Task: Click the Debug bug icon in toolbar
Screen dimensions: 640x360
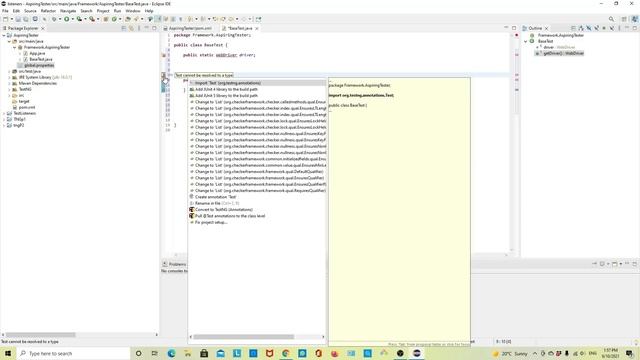Action: pyautogui.click(x=54, y=19)
